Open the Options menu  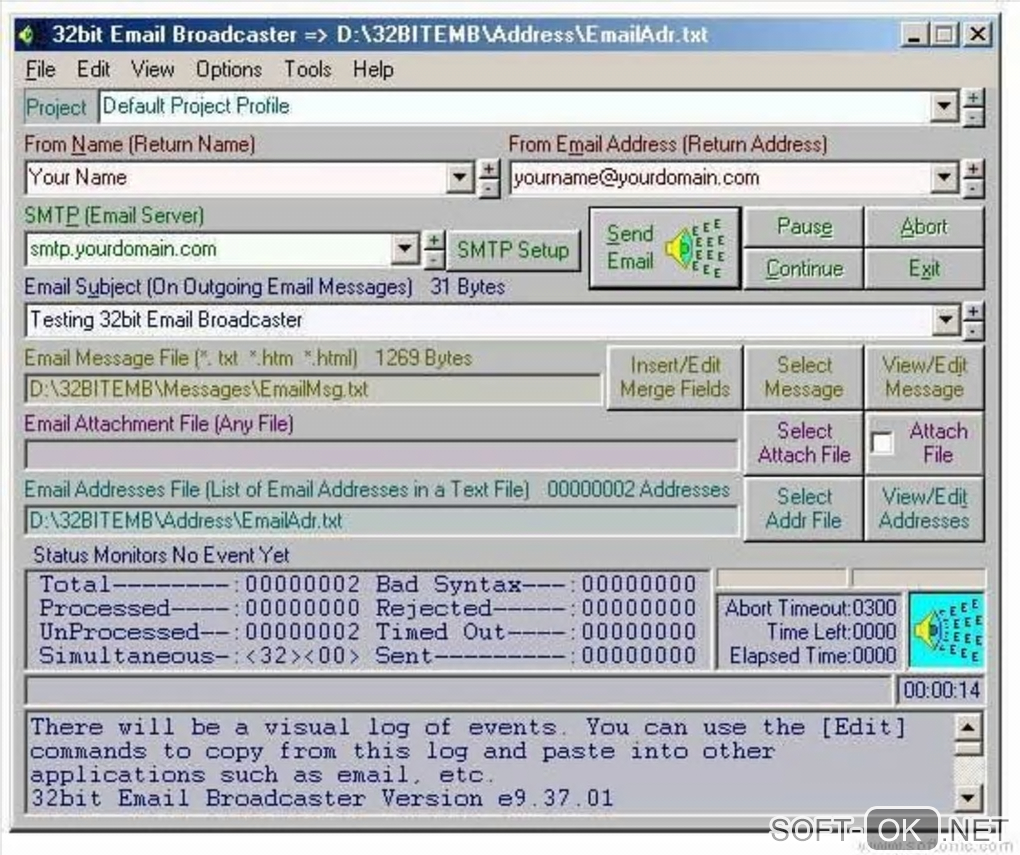pos(229,69)
